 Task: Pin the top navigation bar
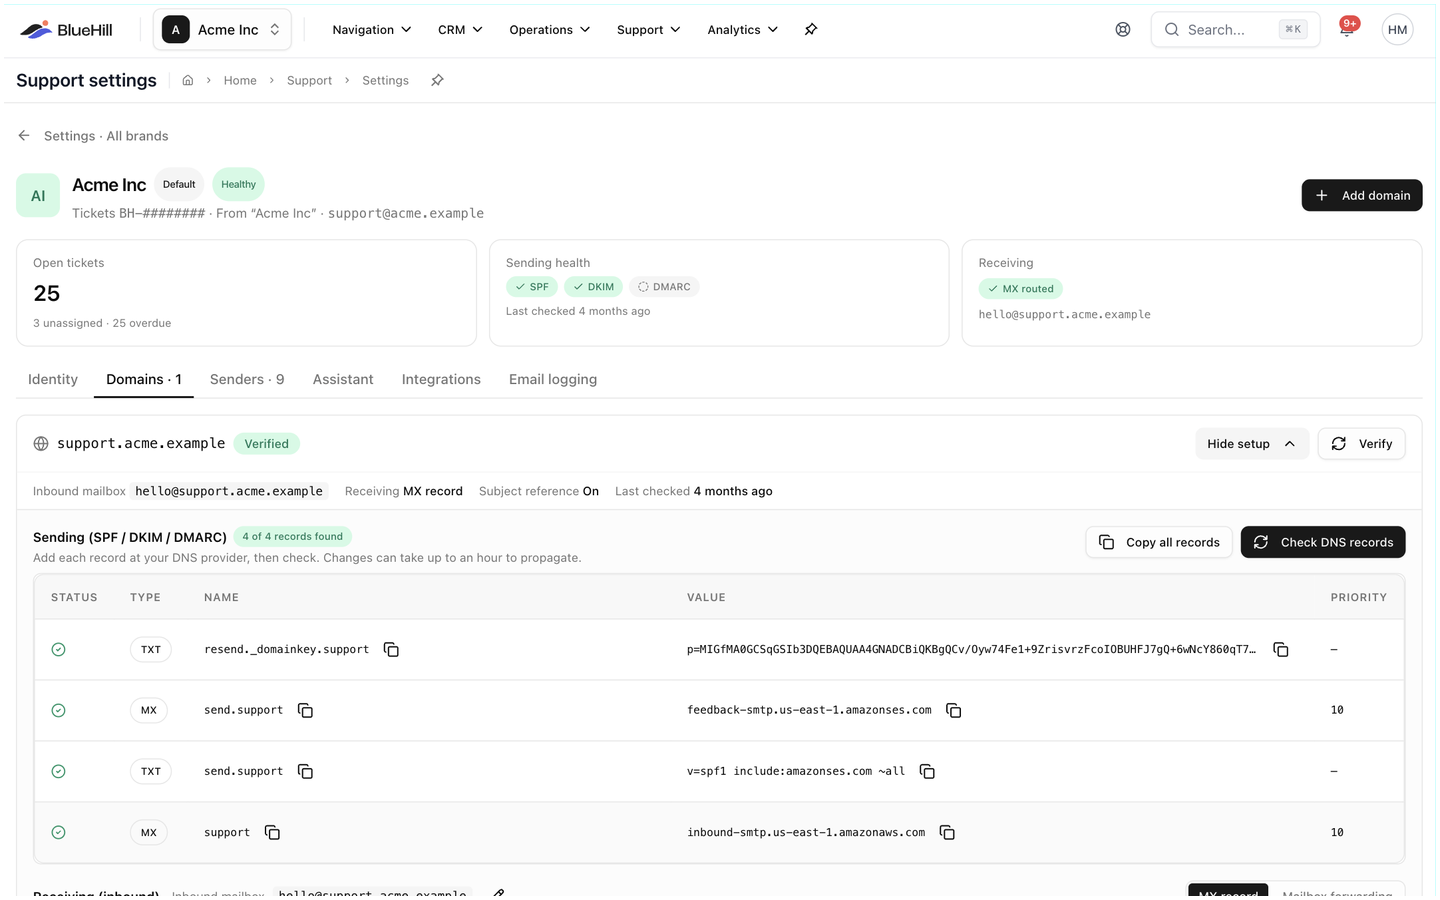811,30
